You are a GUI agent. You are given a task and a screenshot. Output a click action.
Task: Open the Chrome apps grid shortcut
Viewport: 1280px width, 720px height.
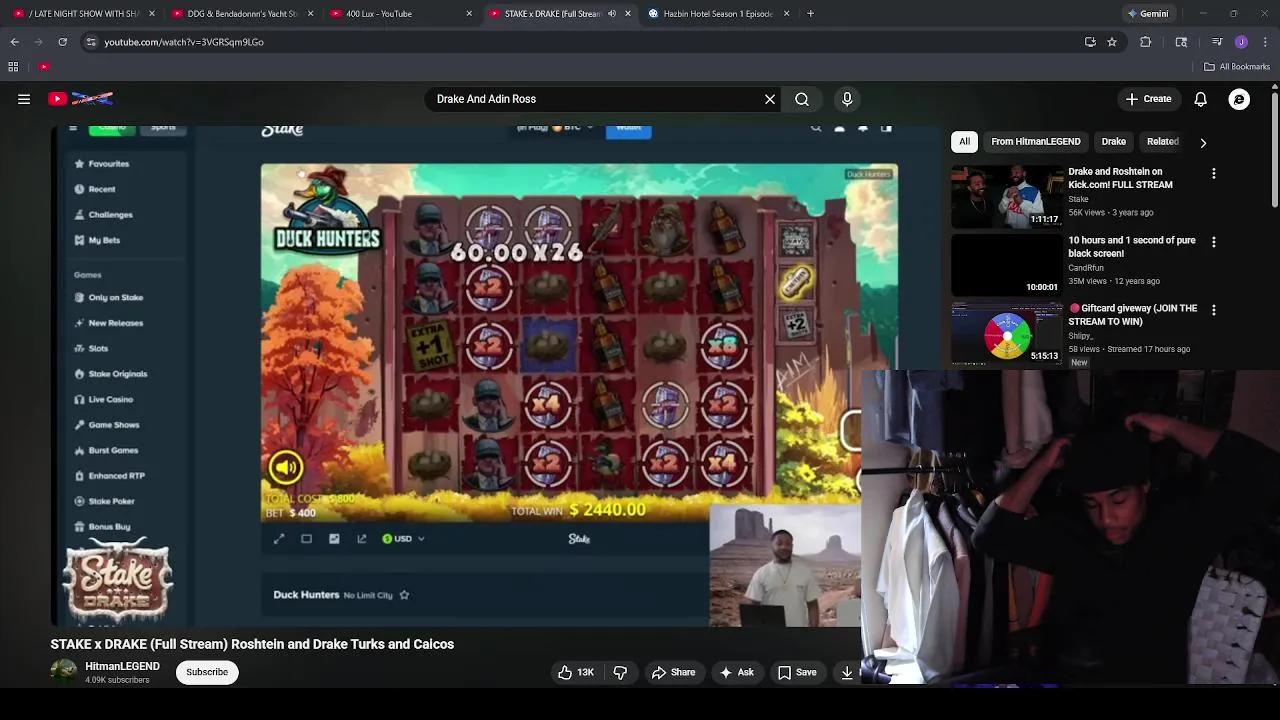point(13,67)
